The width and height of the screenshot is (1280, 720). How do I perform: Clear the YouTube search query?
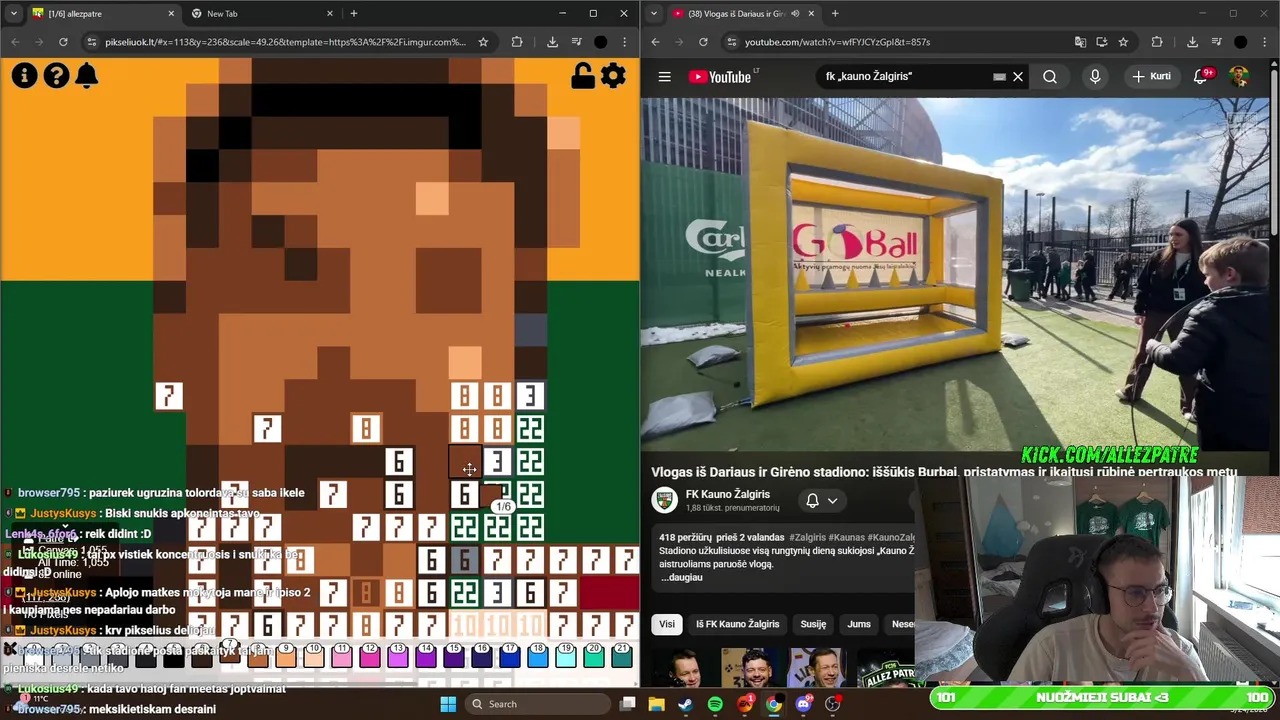click(x=1018, y=77)
